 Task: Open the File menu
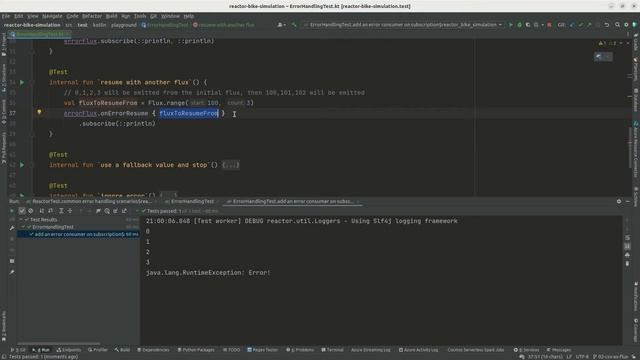point(6,16)
